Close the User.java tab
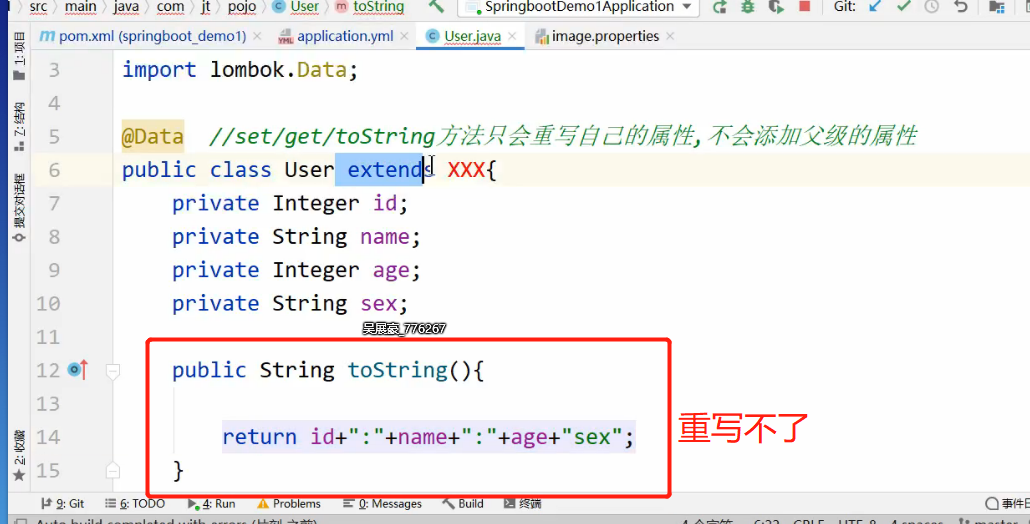The height and width of the screenshot is (524, 1030). (x=512, y=36)
